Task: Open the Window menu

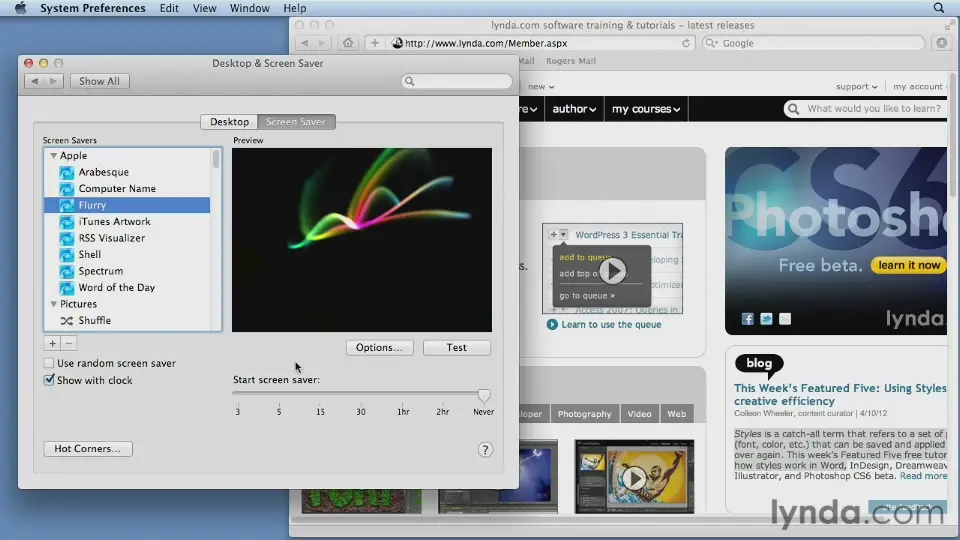Action: click(249, 8)
